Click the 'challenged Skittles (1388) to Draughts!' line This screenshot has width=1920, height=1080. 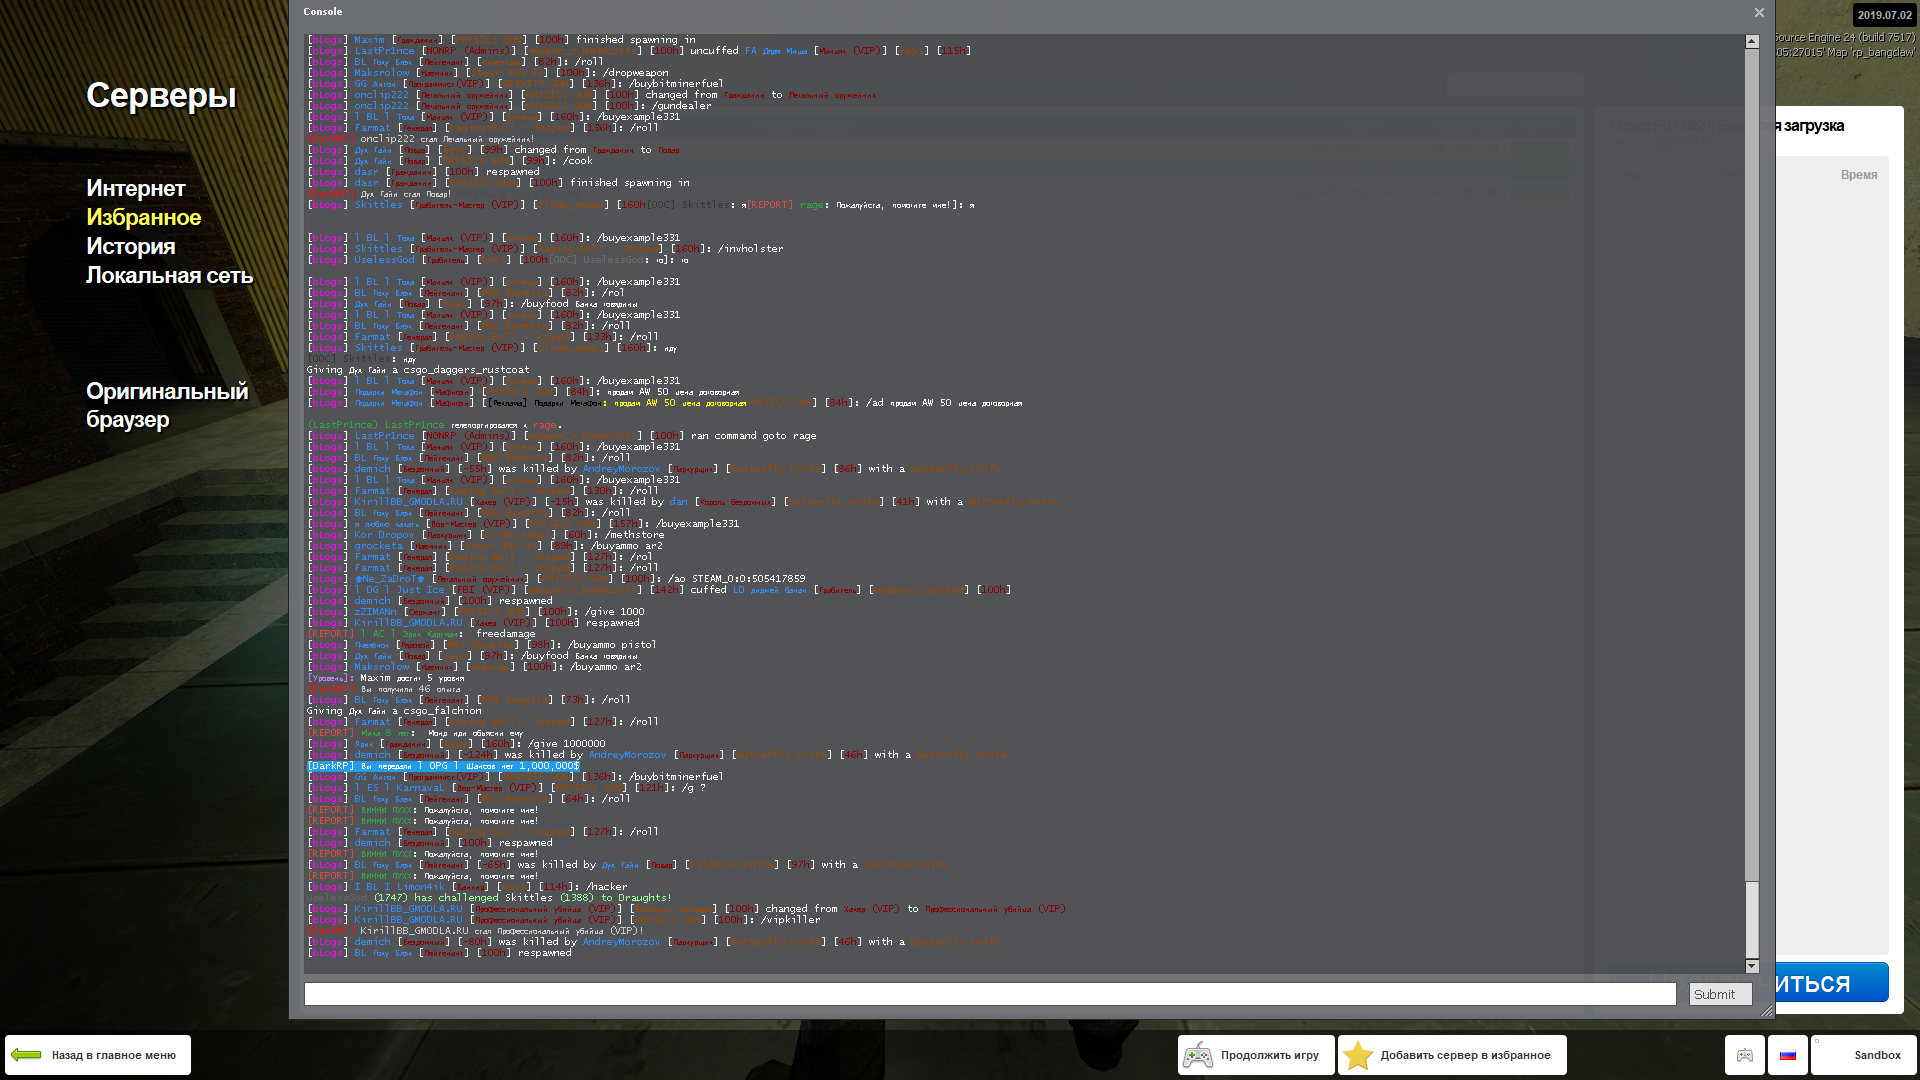point(490,898)
